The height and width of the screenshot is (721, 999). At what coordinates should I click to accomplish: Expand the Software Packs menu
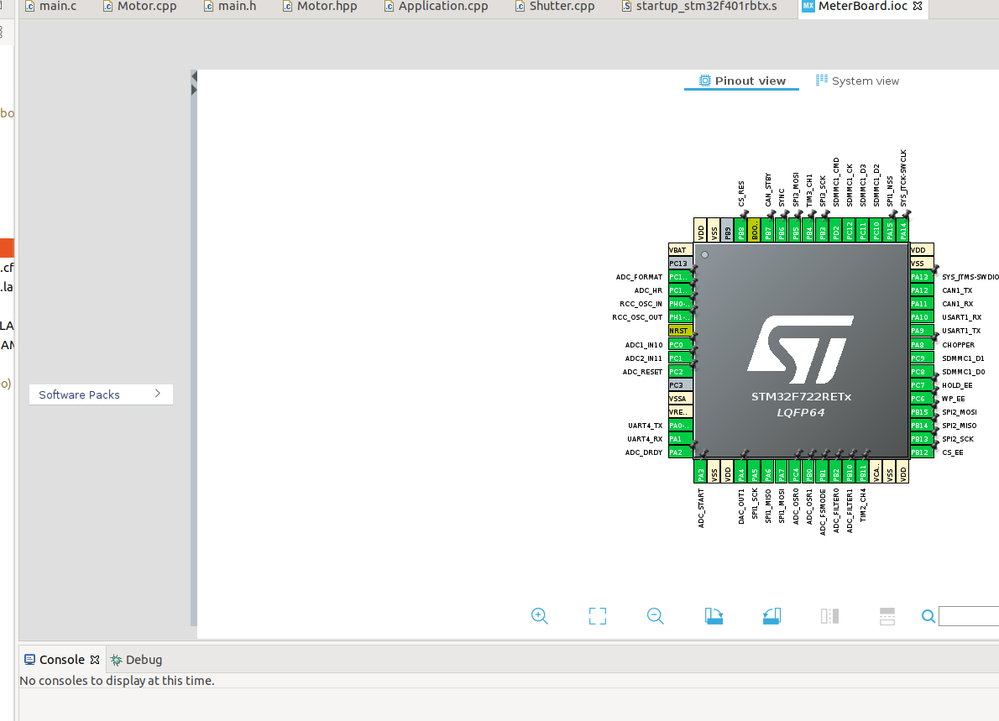(101, 394)
